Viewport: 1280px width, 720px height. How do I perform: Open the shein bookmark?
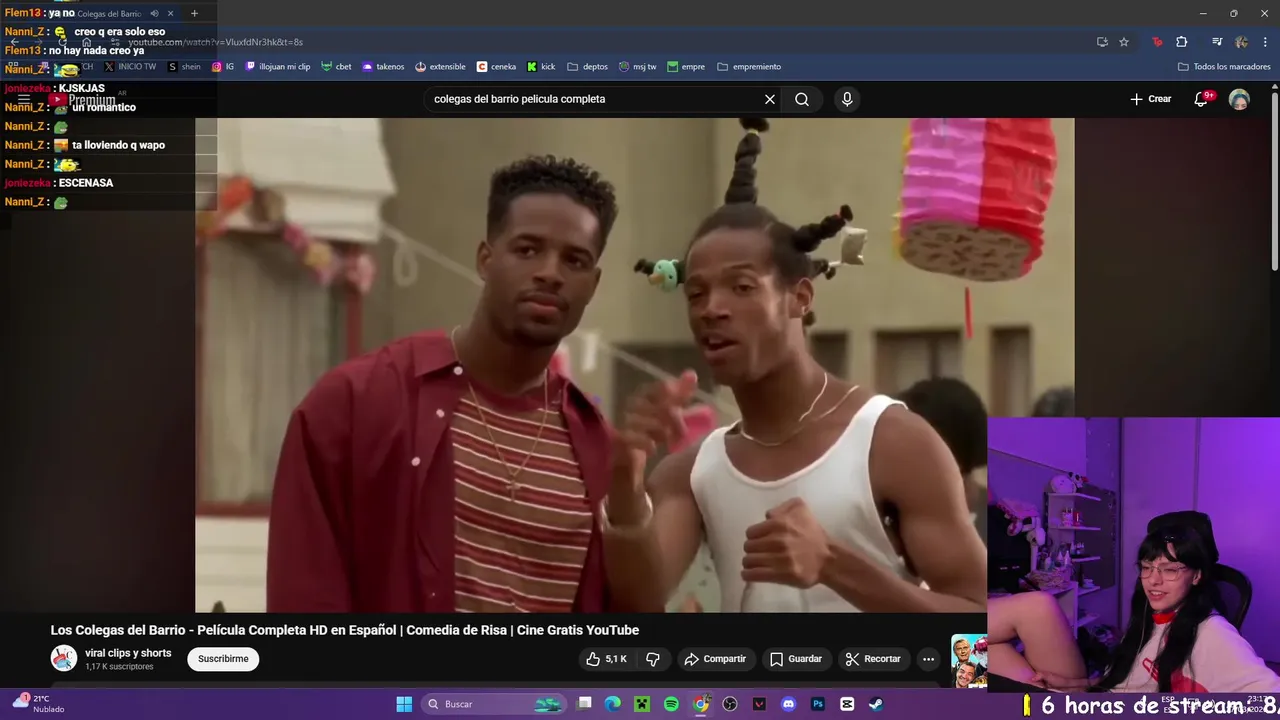pos(185,67)
